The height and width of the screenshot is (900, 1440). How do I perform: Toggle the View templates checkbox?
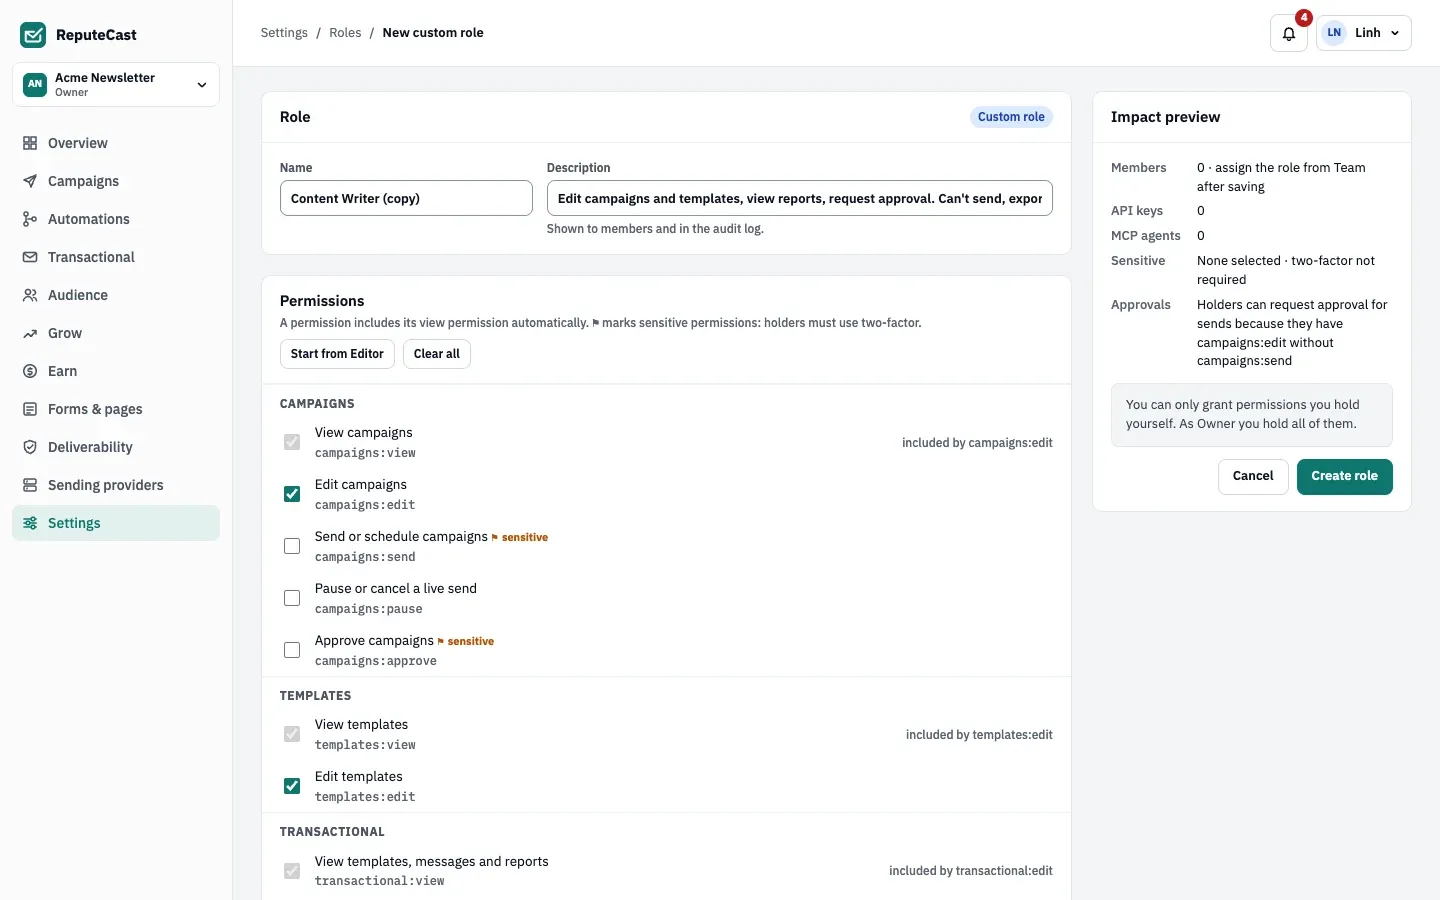coord(292,734)
